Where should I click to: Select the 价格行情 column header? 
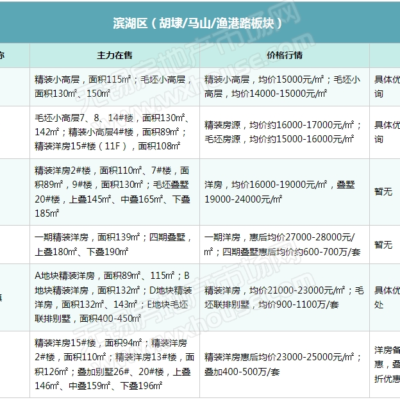[x=284, y=55]
